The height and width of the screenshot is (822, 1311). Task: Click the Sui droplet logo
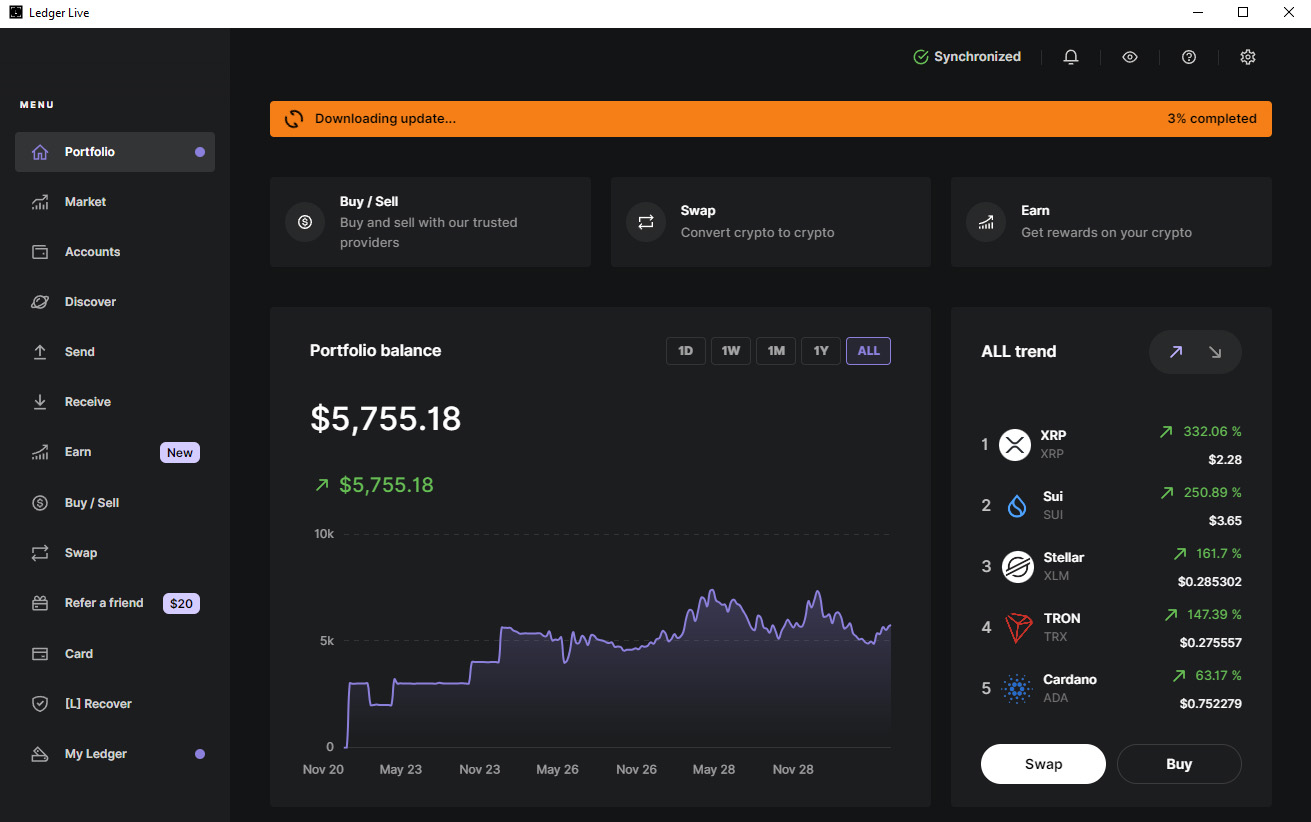pos(1017,505)
